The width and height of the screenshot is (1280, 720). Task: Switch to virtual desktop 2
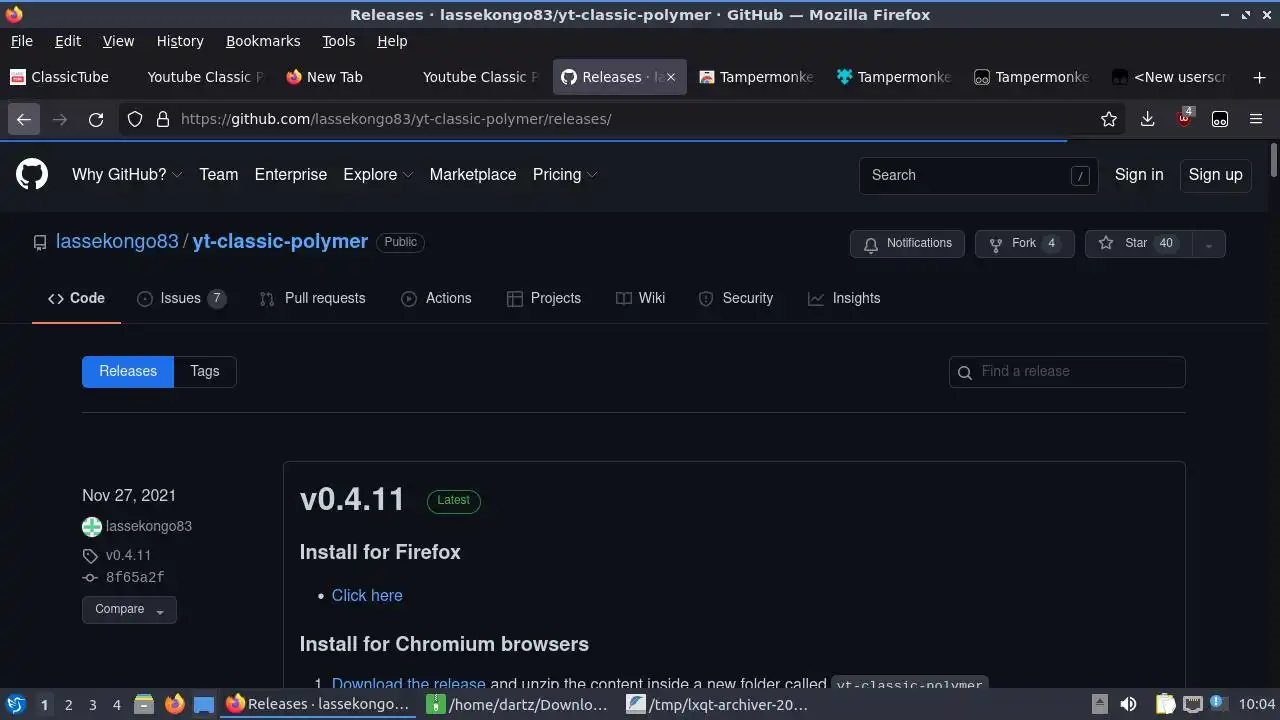pos(68,704)
